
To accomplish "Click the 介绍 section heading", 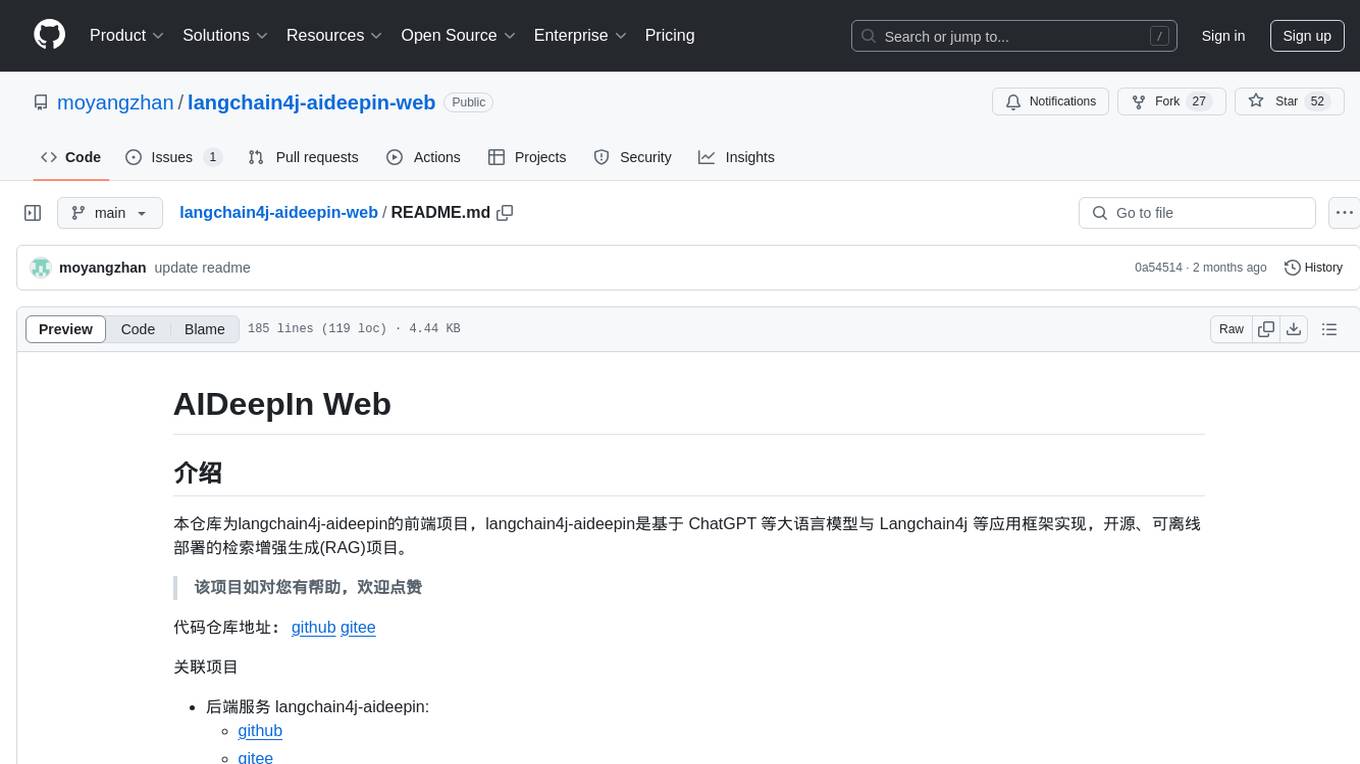I will pyautogui.click(x=198, y=472).
